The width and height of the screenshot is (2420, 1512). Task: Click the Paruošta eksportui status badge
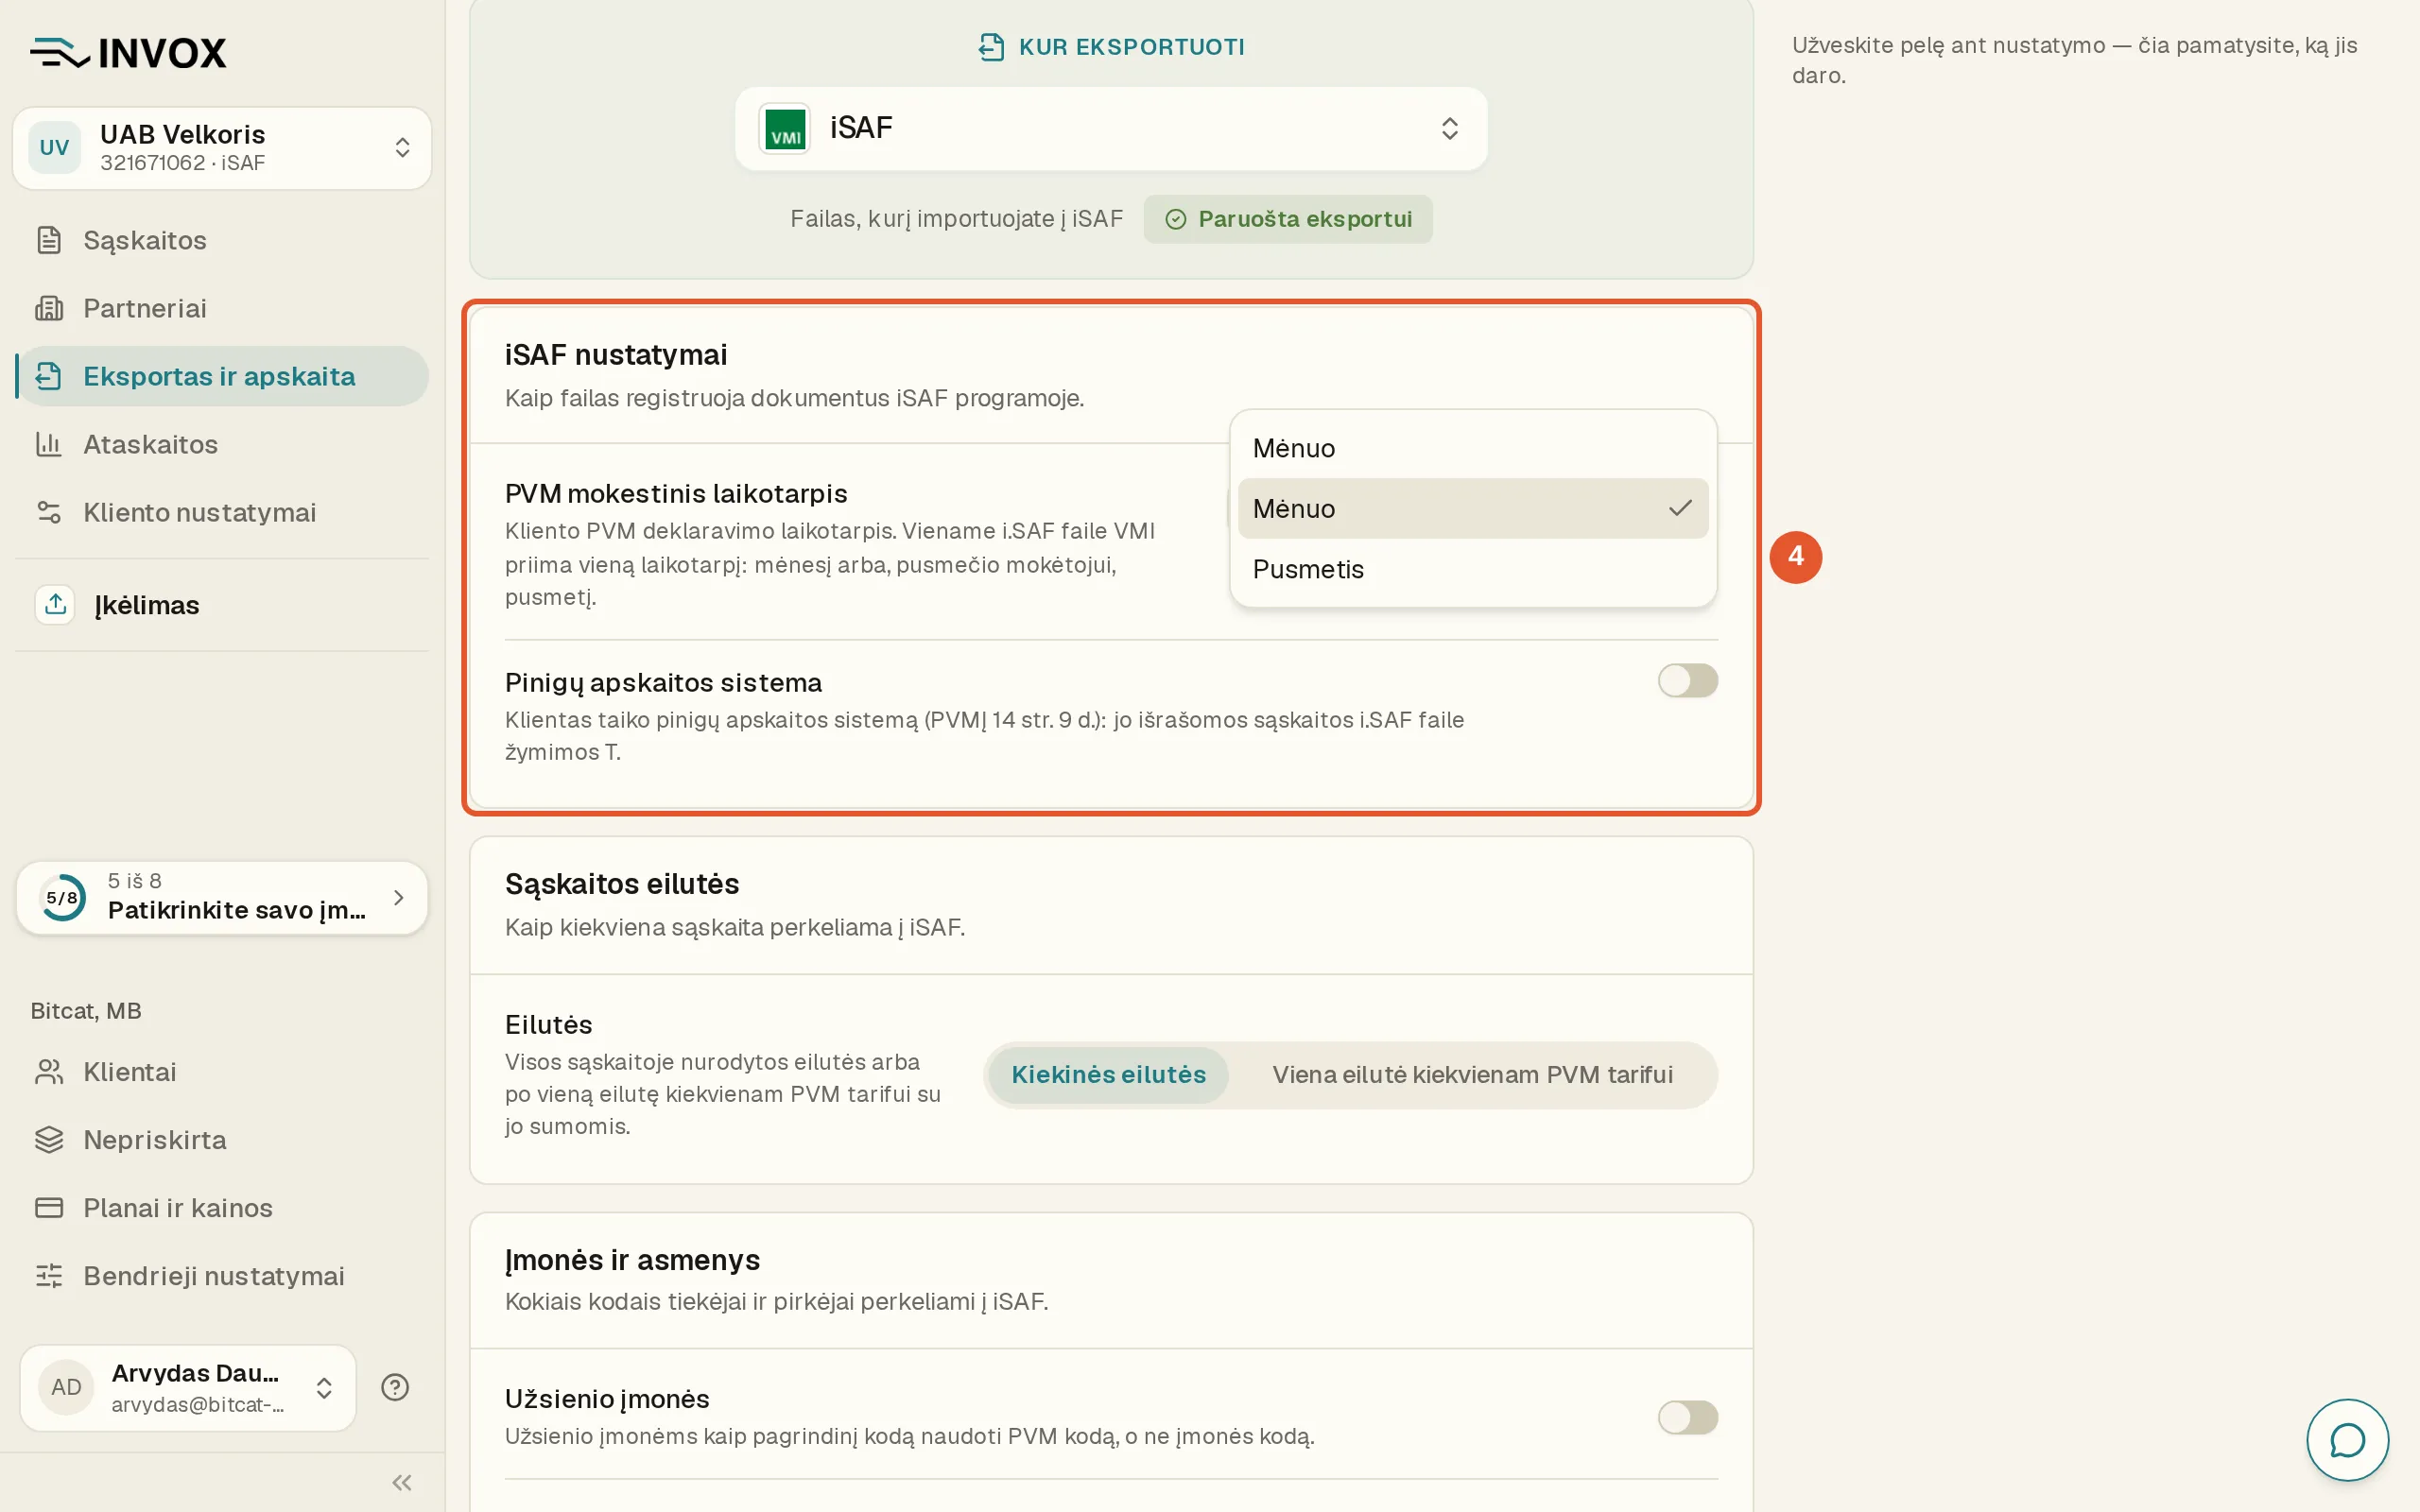pyautogui.click(x=1288, y=219)
